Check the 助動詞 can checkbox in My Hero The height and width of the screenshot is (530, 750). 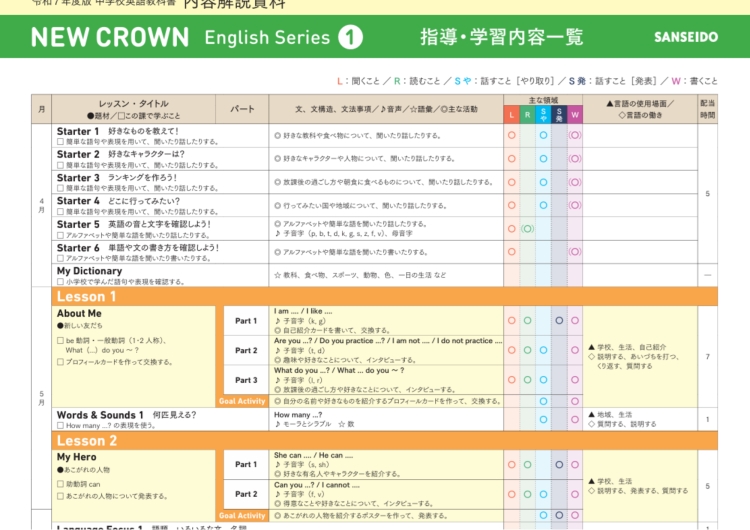click(x=61, y=484)
